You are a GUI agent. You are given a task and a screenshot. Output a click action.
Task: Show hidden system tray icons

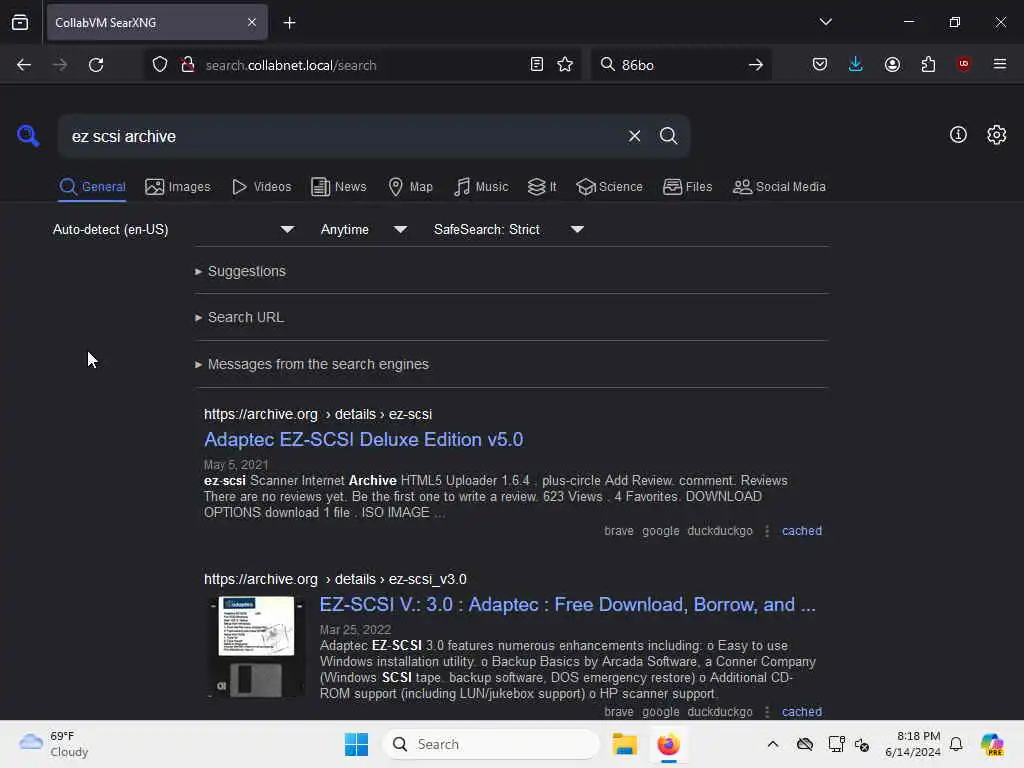773,744
